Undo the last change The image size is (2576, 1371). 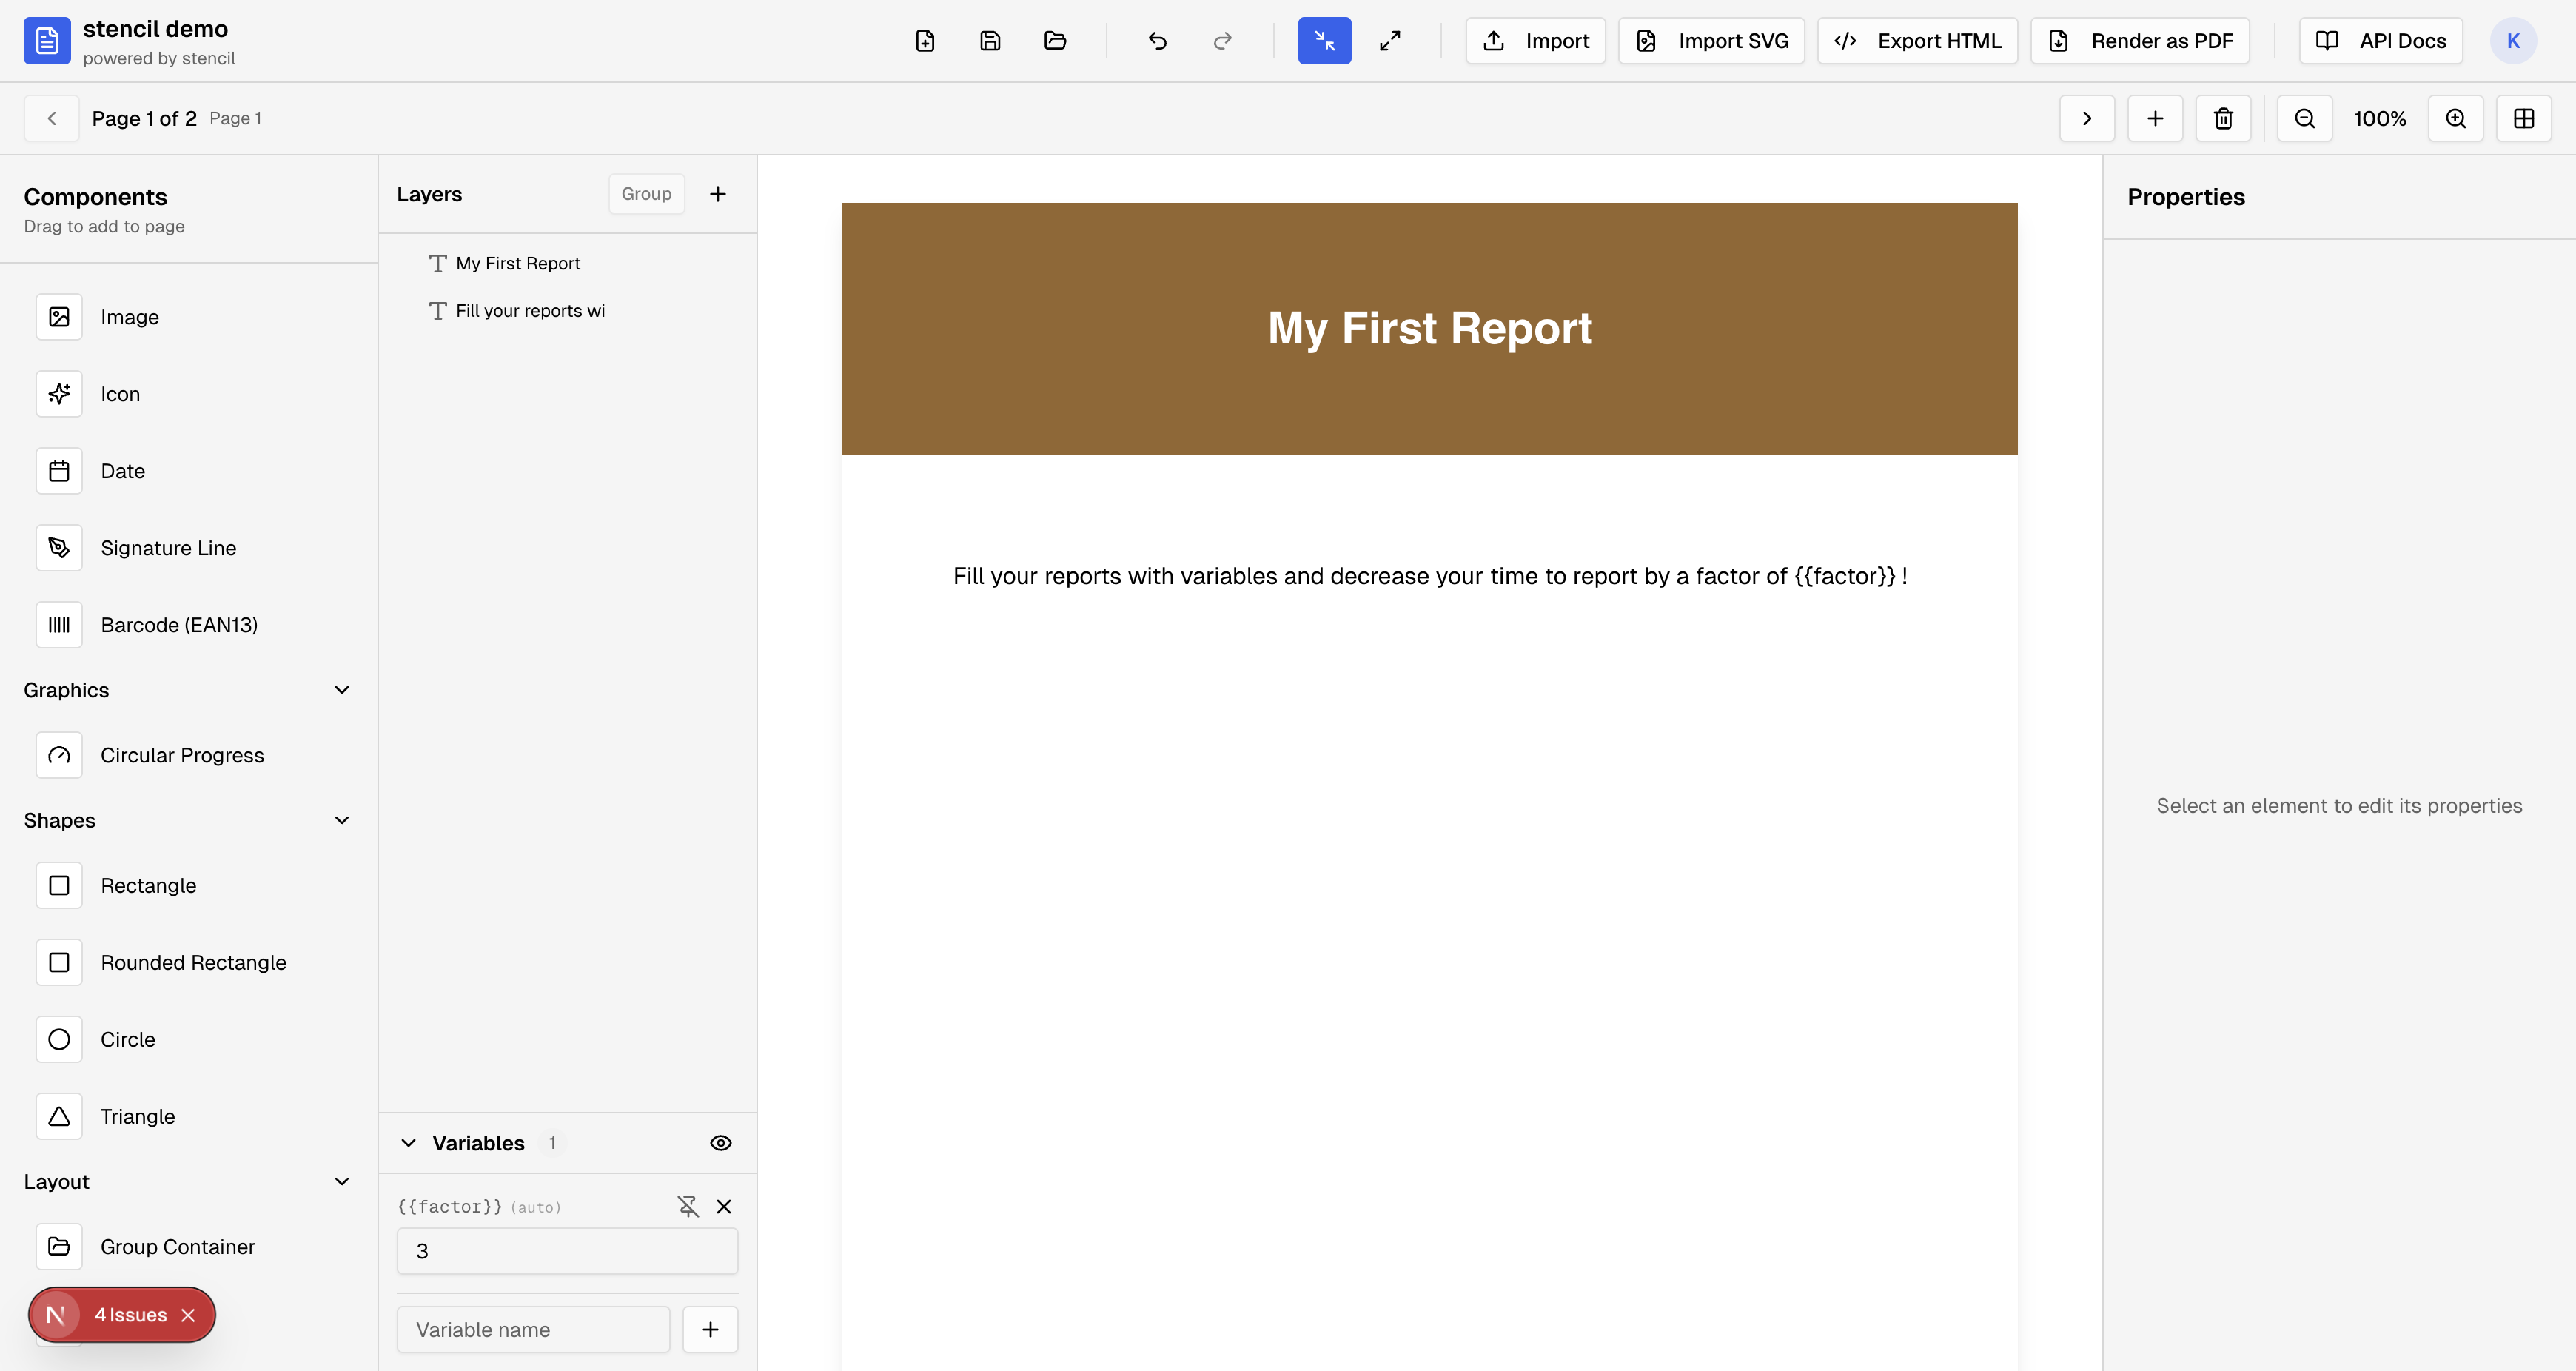pos(1157,40)
